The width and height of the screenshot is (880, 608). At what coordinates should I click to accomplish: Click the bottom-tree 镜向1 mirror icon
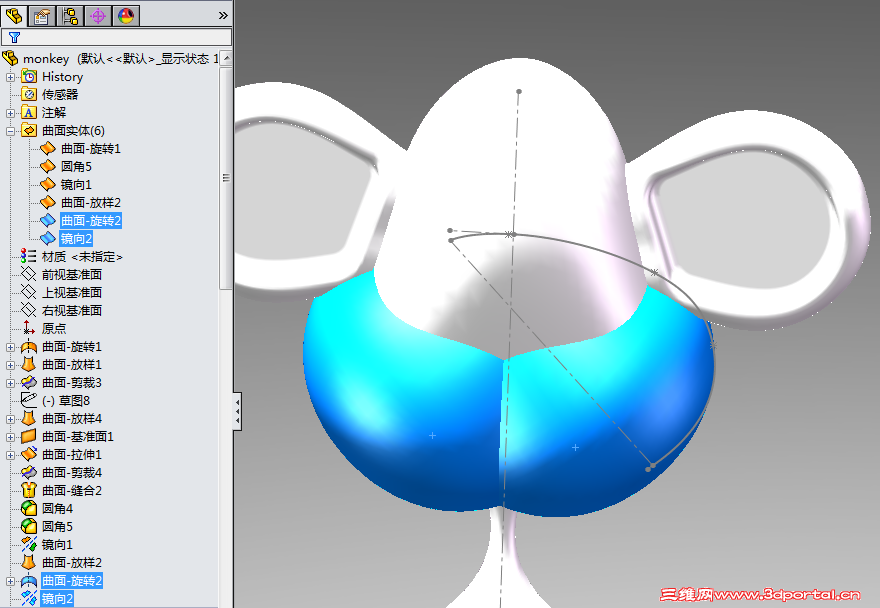tap(29, 544)
